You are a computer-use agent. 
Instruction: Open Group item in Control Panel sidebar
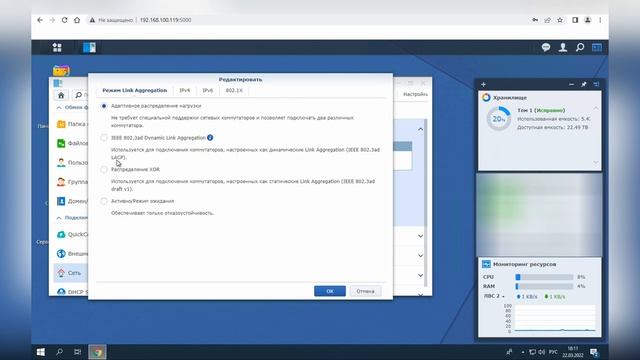click(x=71, y=182)
